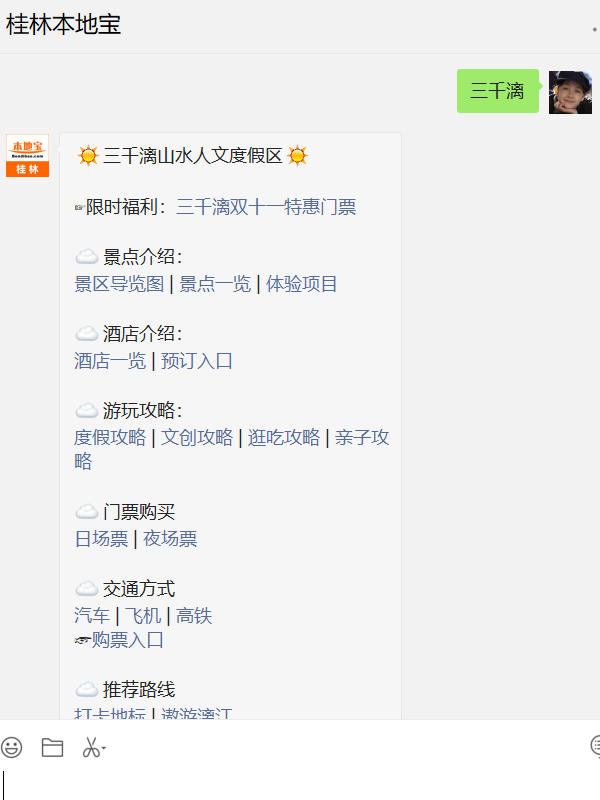Screen dimensions: 600x800
Task: Open the 文创攻略 link
Action: 197,437
